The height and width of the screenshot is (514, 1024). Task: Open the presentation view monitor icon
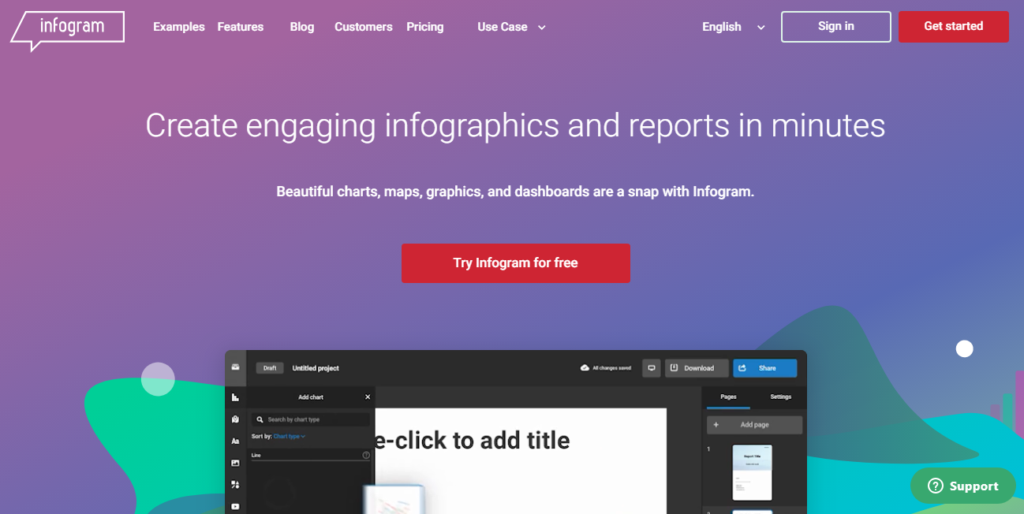tap(651, 368)
